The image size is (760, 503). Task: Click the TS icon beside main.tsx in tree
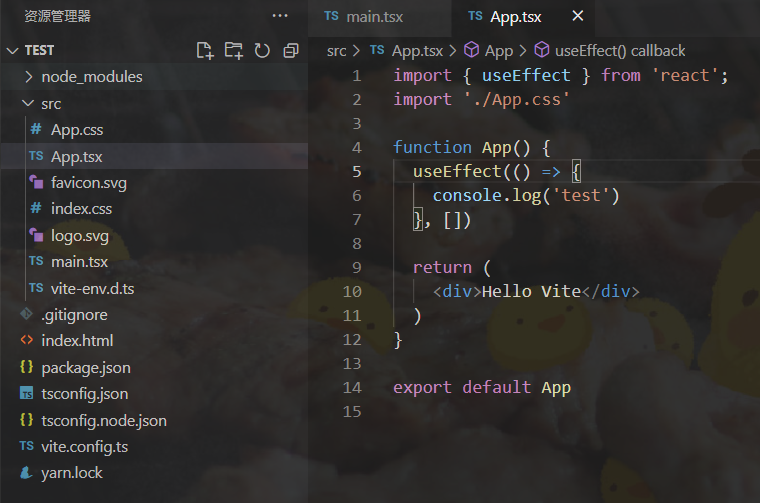[36, 261]
